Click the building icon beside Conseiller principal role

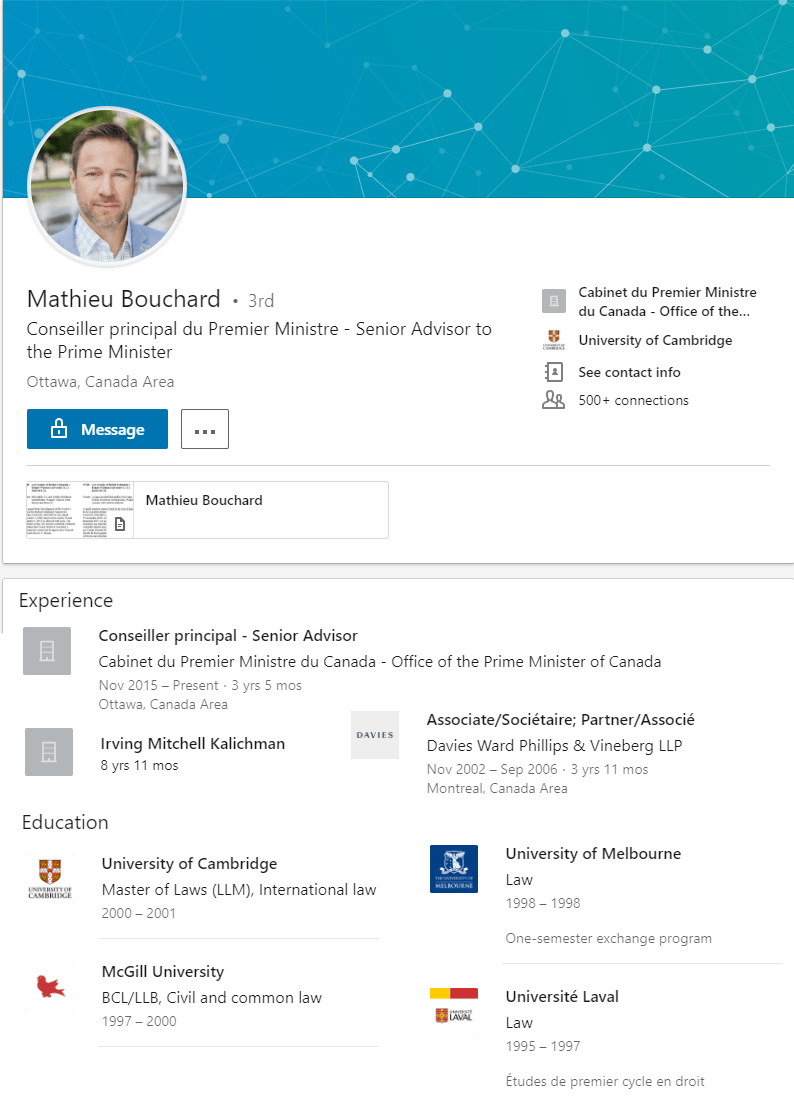point(47,650)
